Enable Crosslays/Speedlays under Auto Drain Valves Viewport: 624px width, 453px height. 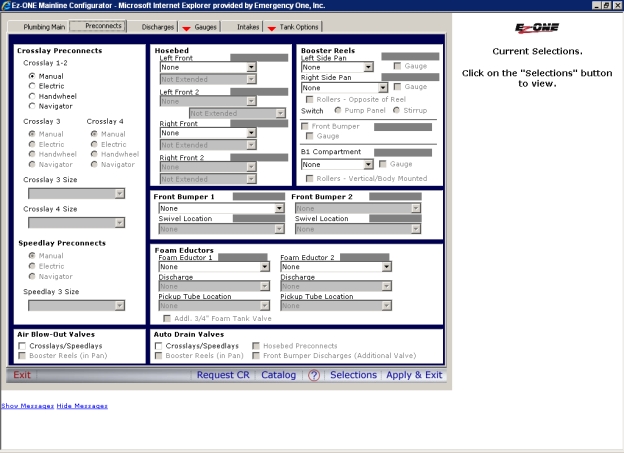click(x=159, y=346)
